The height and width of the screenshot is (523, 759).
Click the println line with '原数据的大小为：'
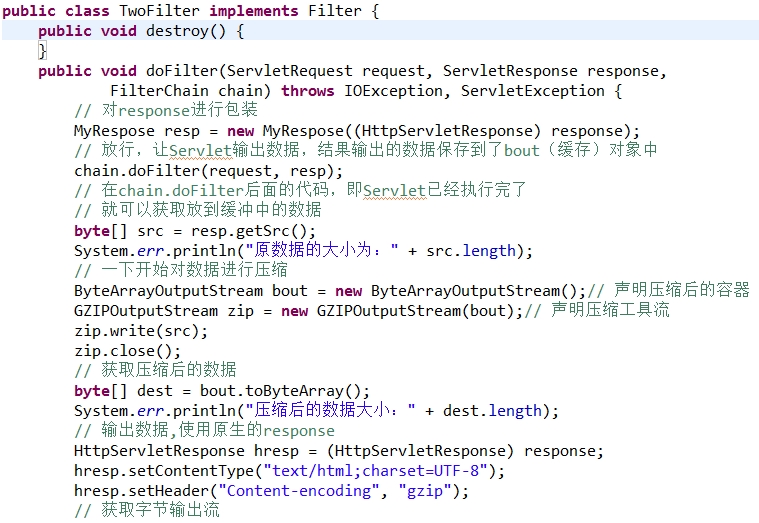click(304, 251)
